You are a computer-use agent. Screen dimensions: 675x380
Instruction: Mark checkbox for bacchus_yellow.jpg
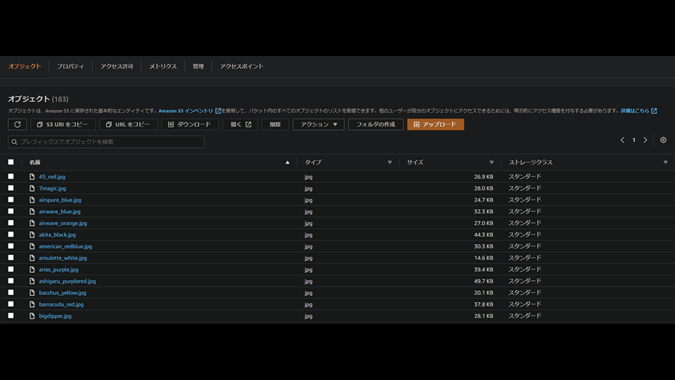click(11, 293)
